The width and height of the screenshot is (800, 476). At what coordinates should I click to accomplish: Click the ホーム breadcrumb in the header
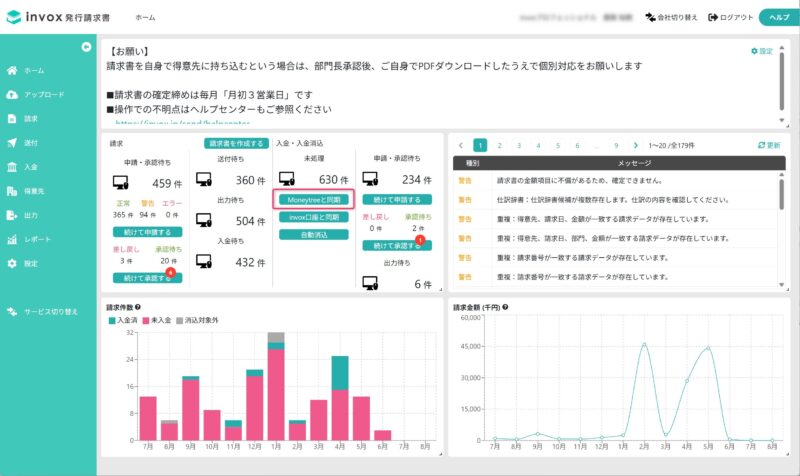tap(145, 17)
